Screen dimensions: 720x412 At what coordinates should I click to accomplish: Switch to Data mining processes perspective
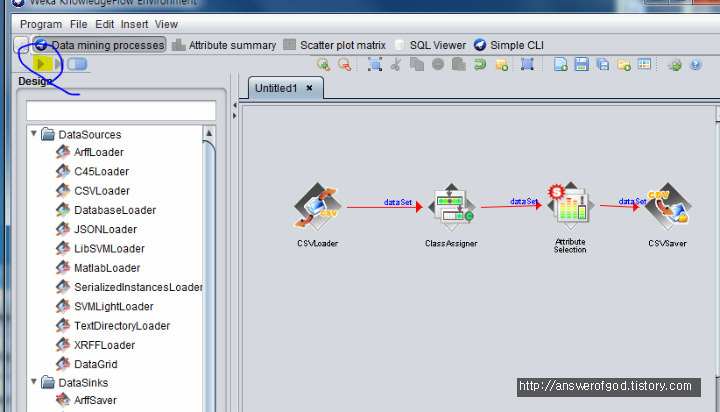pyautogui.click(x=99, y=45)
